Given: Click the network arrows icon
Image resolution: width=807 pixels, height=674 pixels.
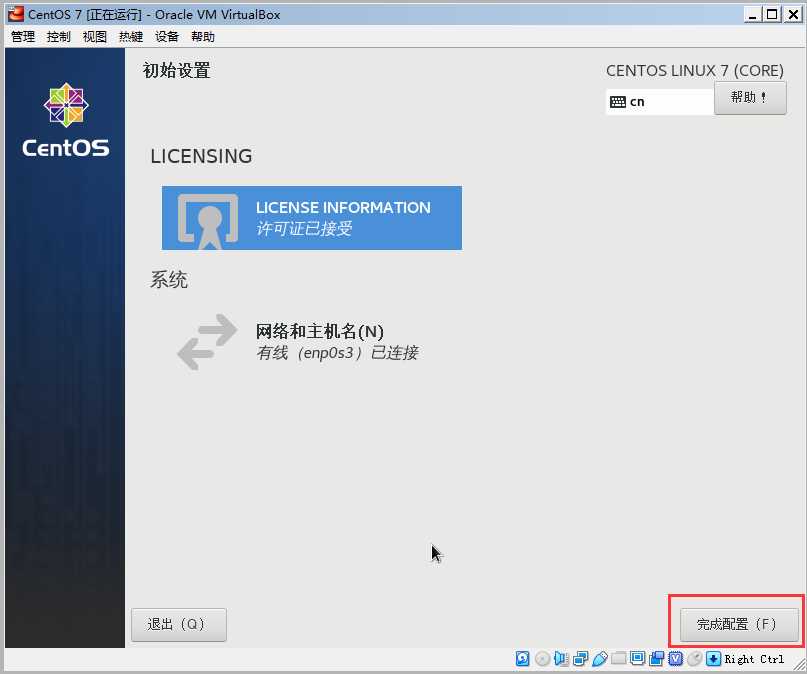Looking at the screenshot, I should pos(207,342).
